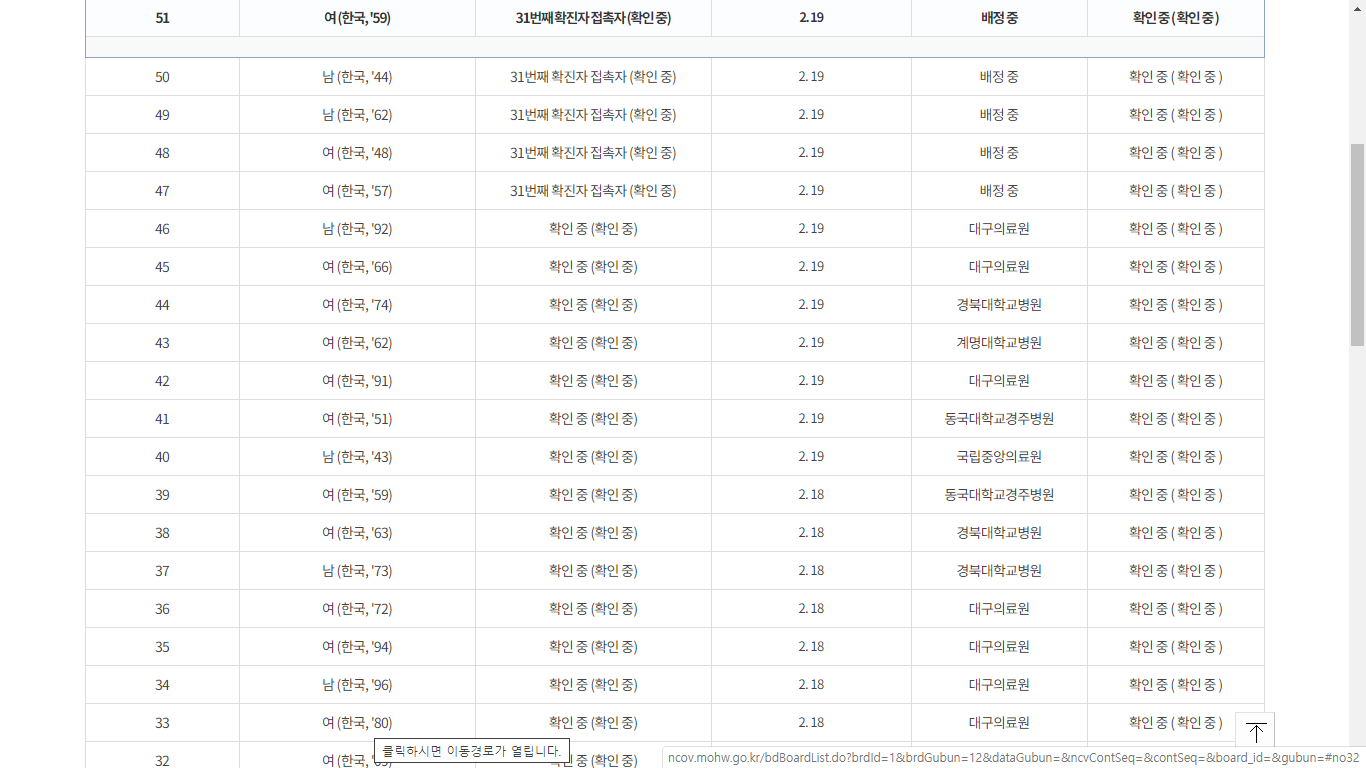Expand the patient 51 header row
This screenshot has height=768, width=1366.
click(162, 18)
